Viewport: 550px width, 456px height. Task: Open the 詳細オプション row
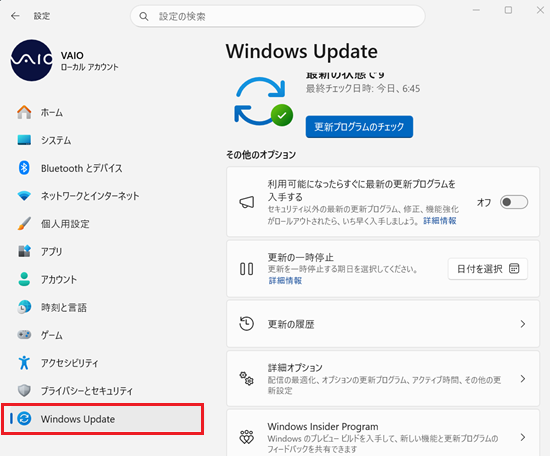click(383, 379)
